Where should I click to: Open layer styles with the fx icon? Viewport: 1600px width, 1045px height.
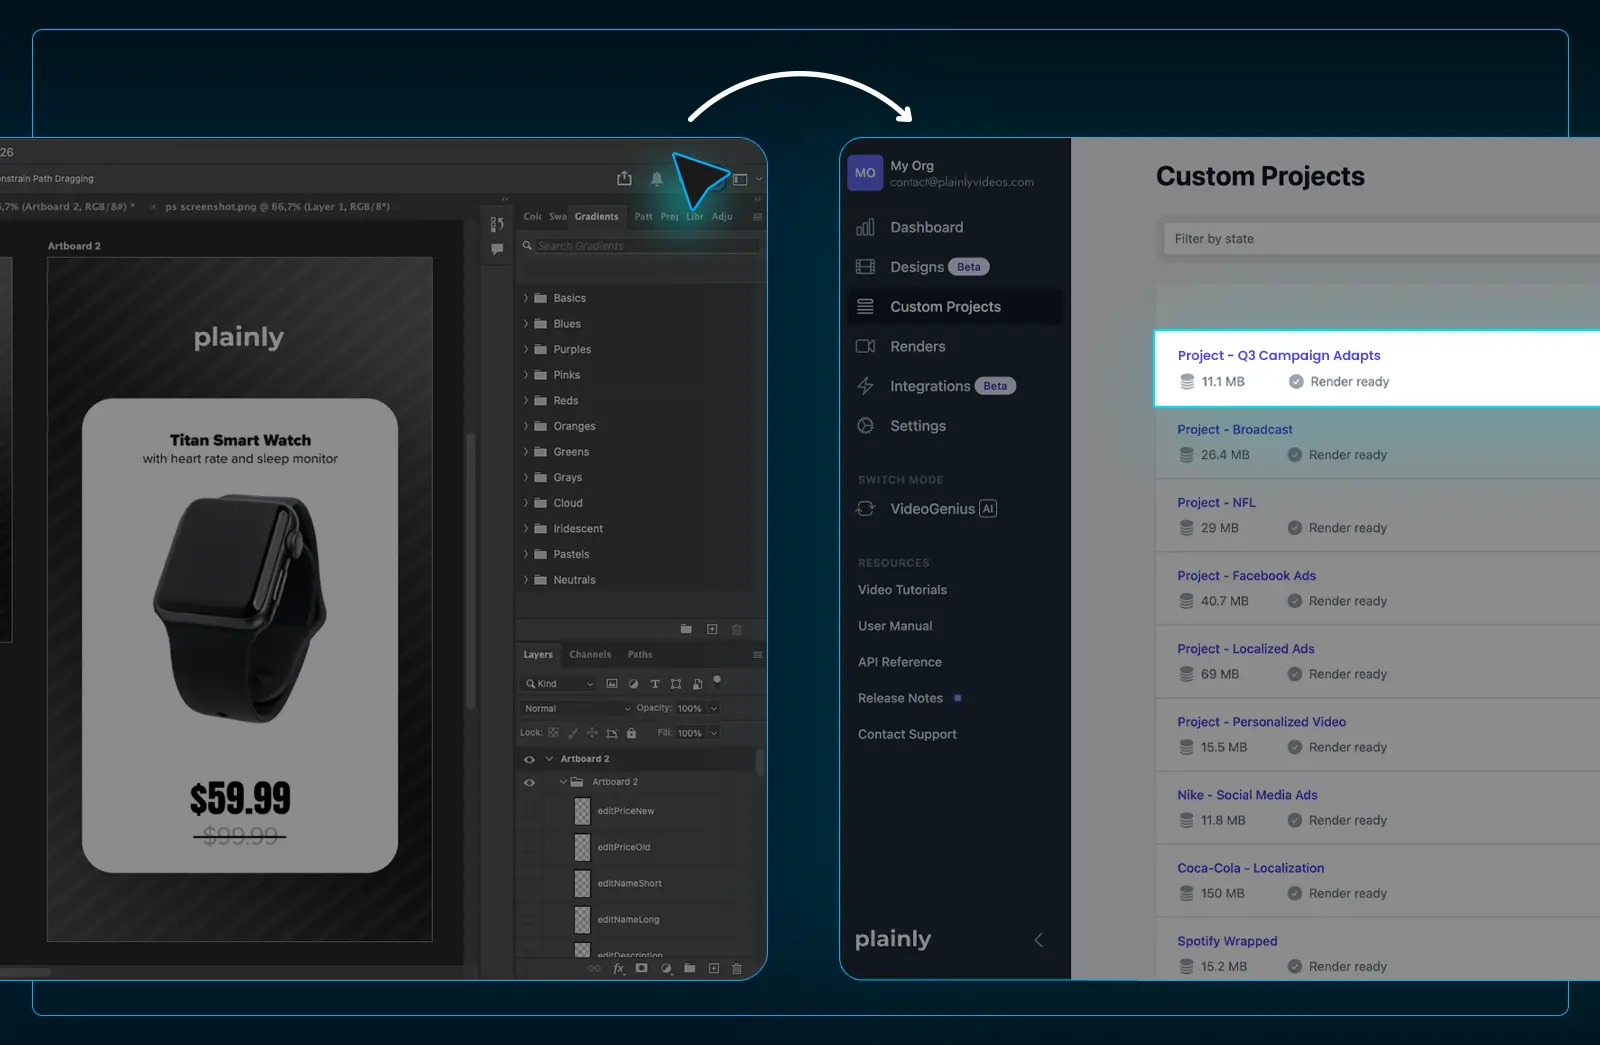pyautogui.click(x=618, y=969)
